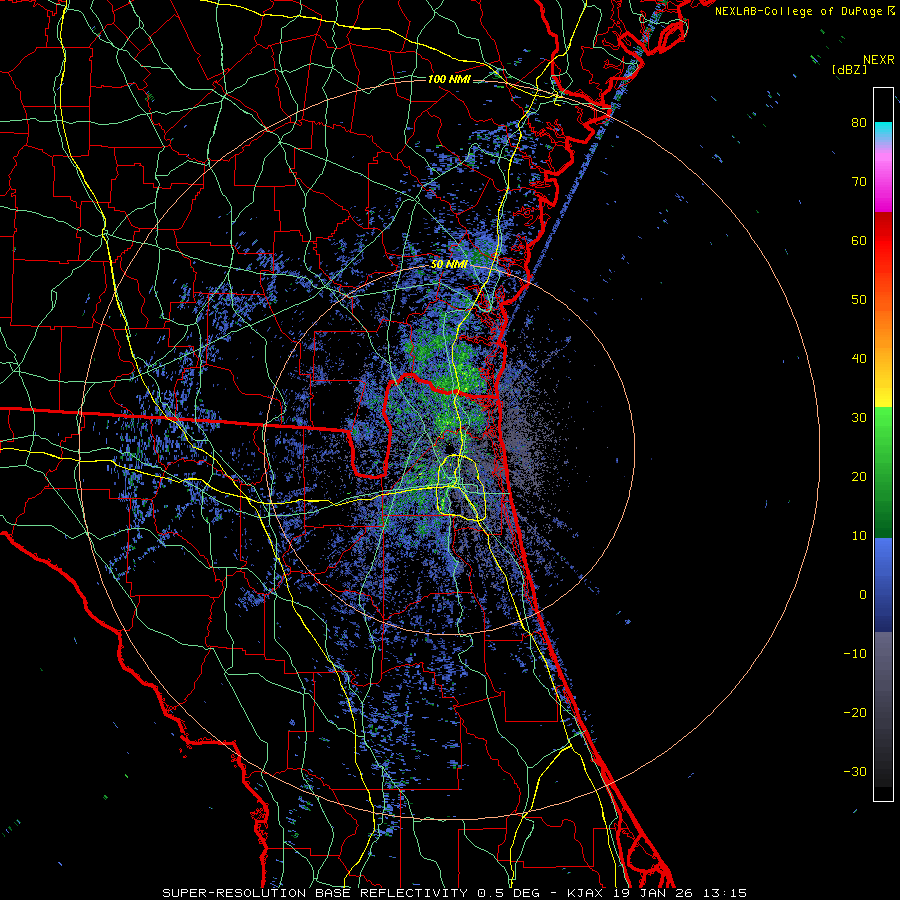
Task: Click the NEXR label near the legend
Action: pos(879,60)
